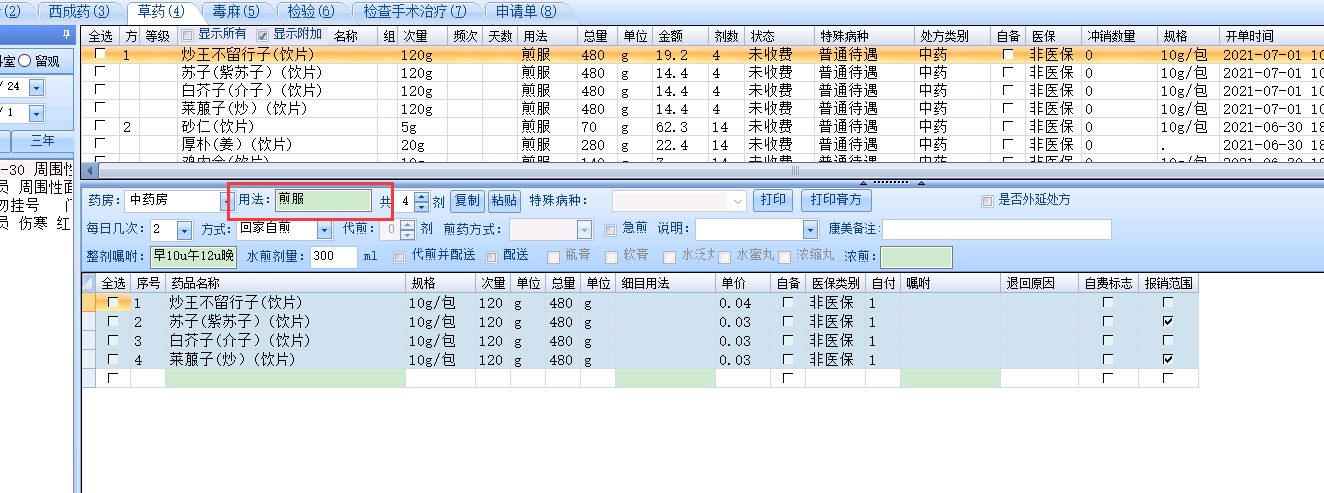The width and height of the screenshot is (1324, 493).
Task: Toggle the 显示所有 checkbox
Action: tap(189, 34)
